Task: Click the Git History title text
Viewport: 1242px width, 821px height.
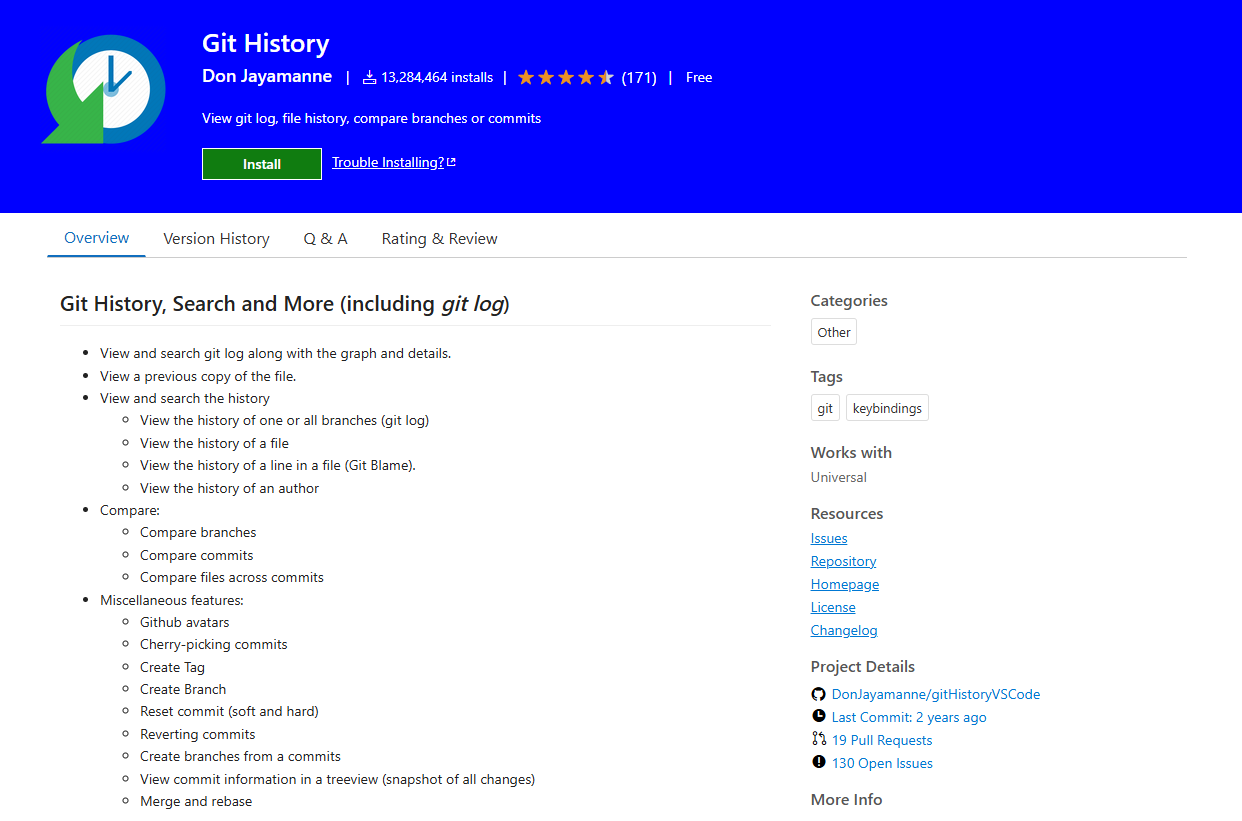Action: tap(265, 44)
